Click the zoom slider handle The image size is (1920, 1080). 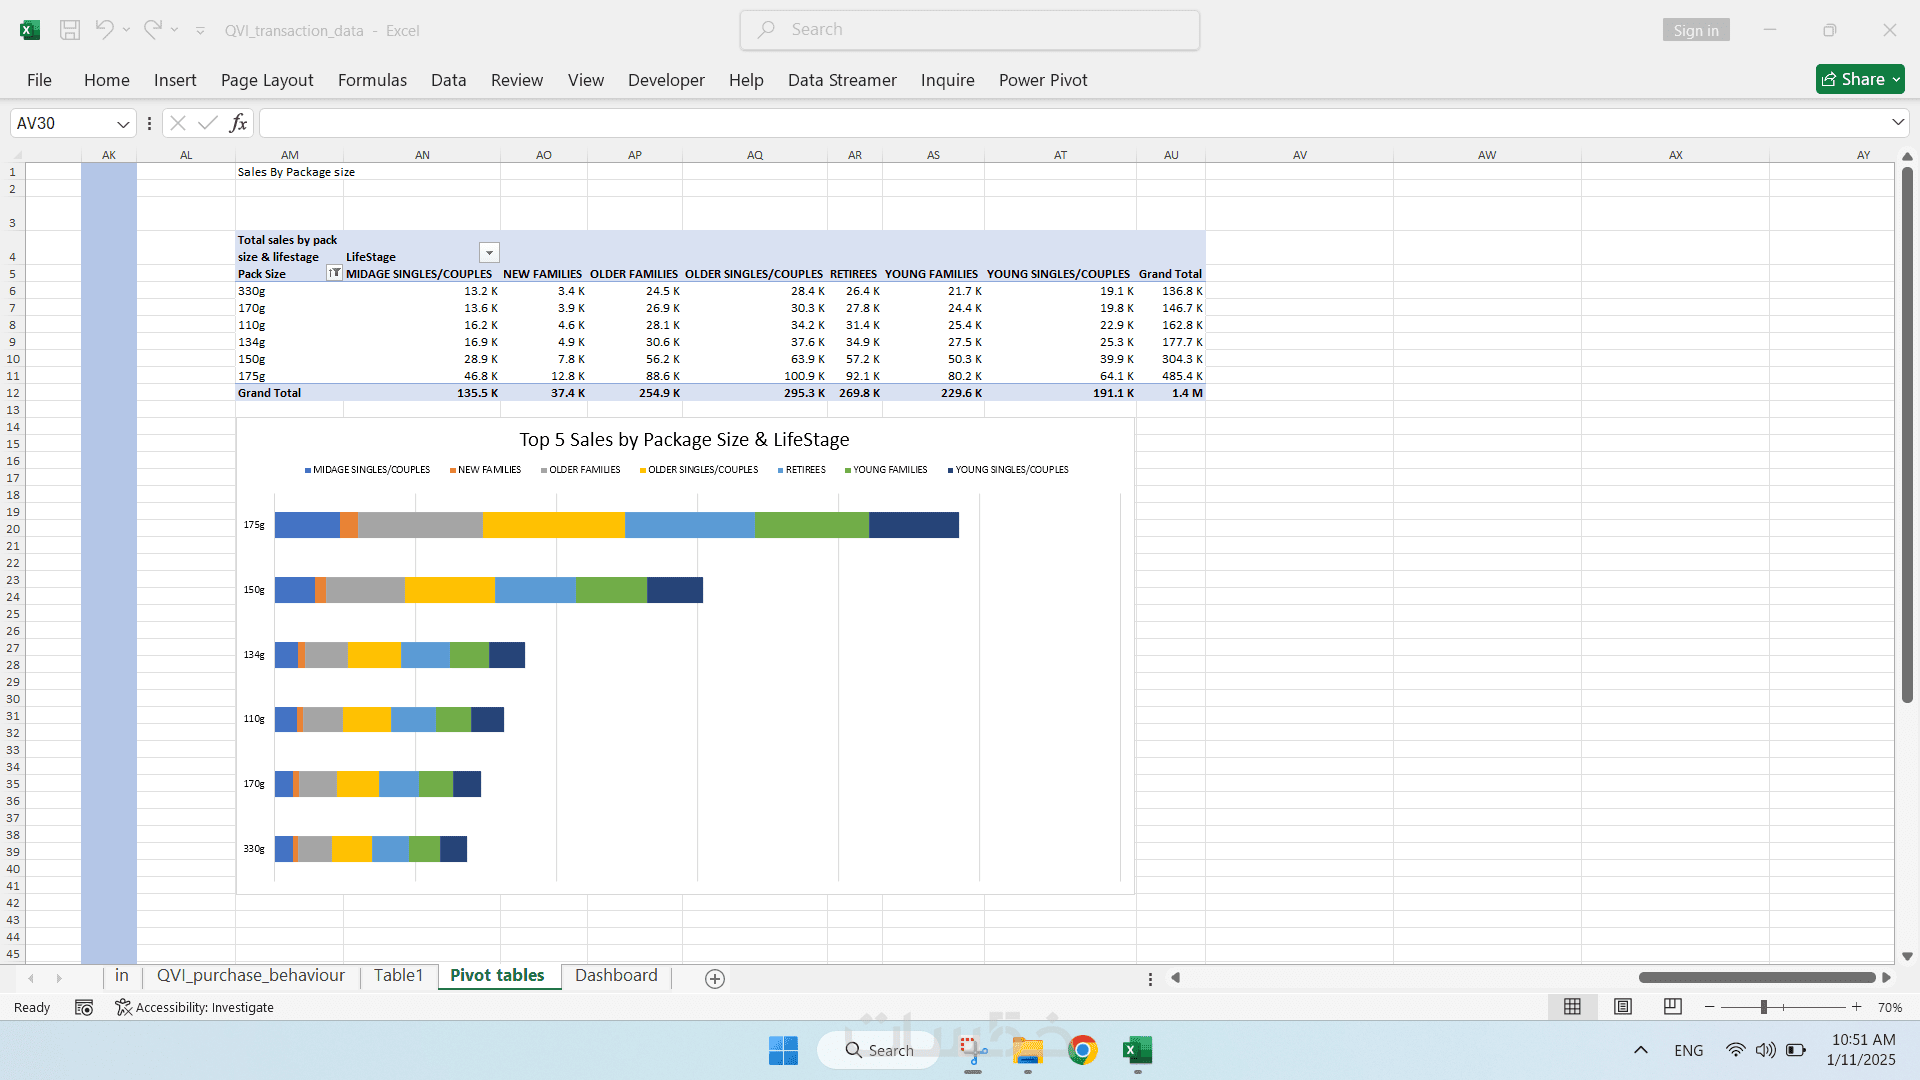(x=1763, y=1007)
